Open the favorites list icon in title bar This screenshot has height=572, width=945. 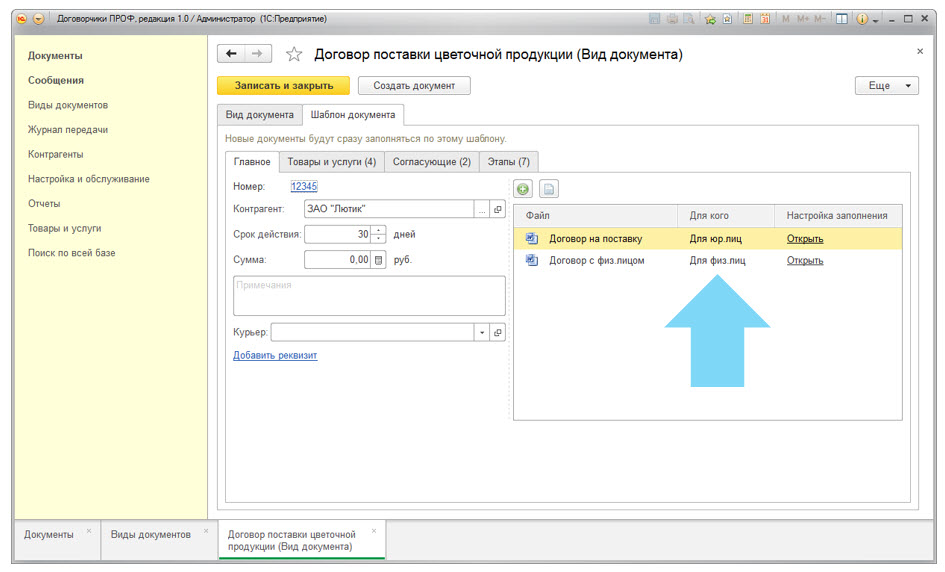[727, 19]
